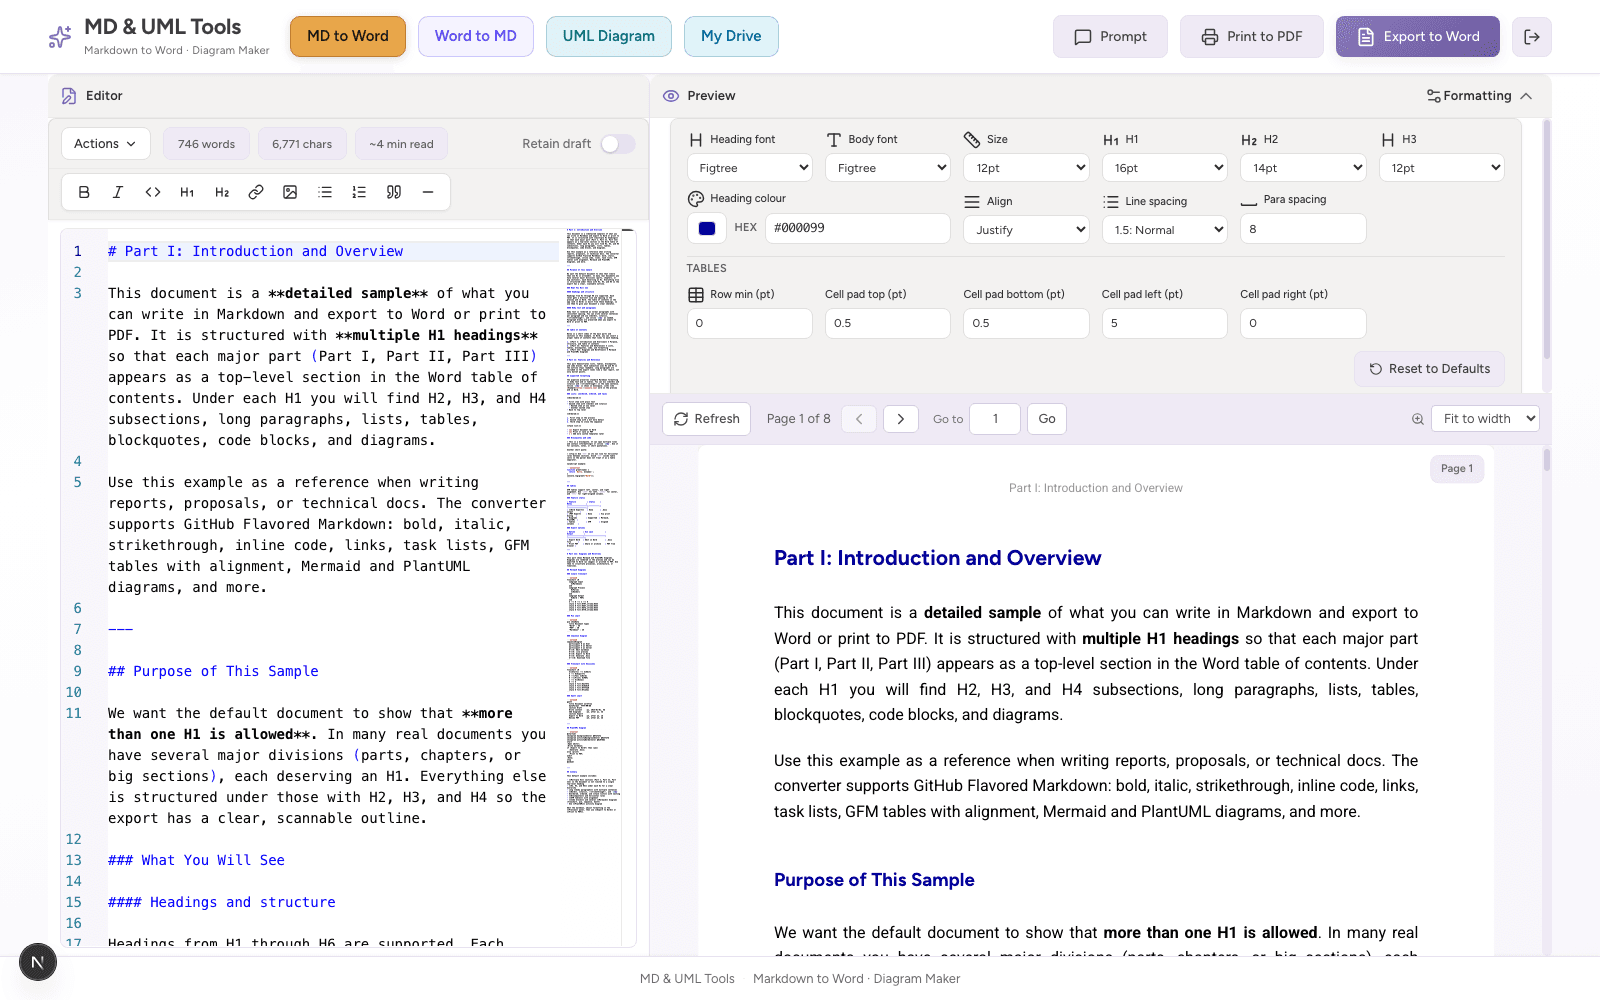Insert inline code with the code icon
Screen dimensions: 1600x1000
pos(153,192)
